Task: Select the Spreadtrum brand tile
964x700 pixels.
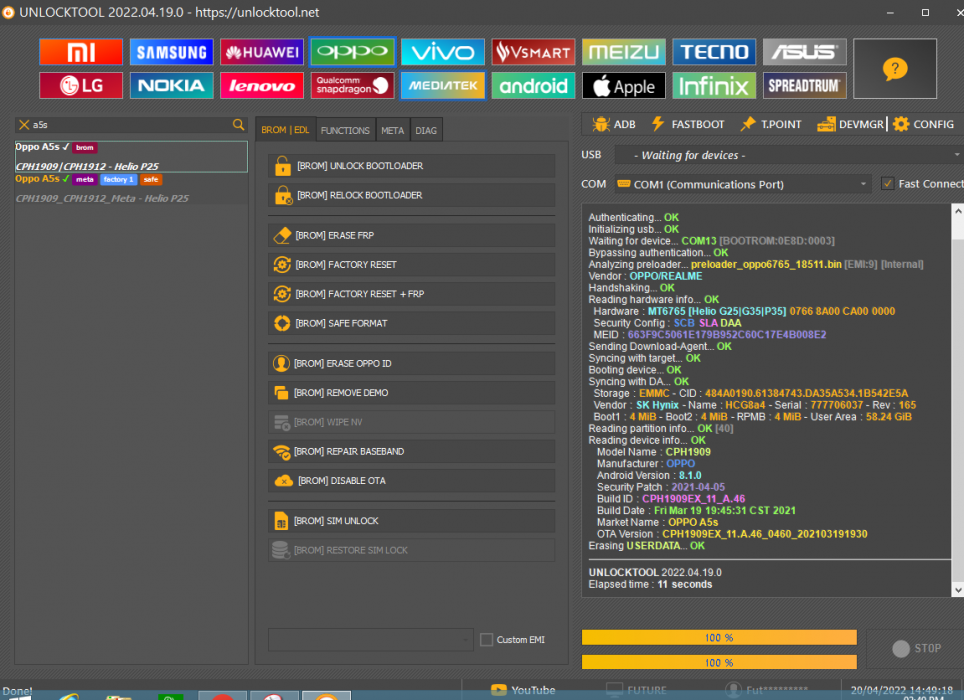Action: pyautogui.click(x=804, y=85)
